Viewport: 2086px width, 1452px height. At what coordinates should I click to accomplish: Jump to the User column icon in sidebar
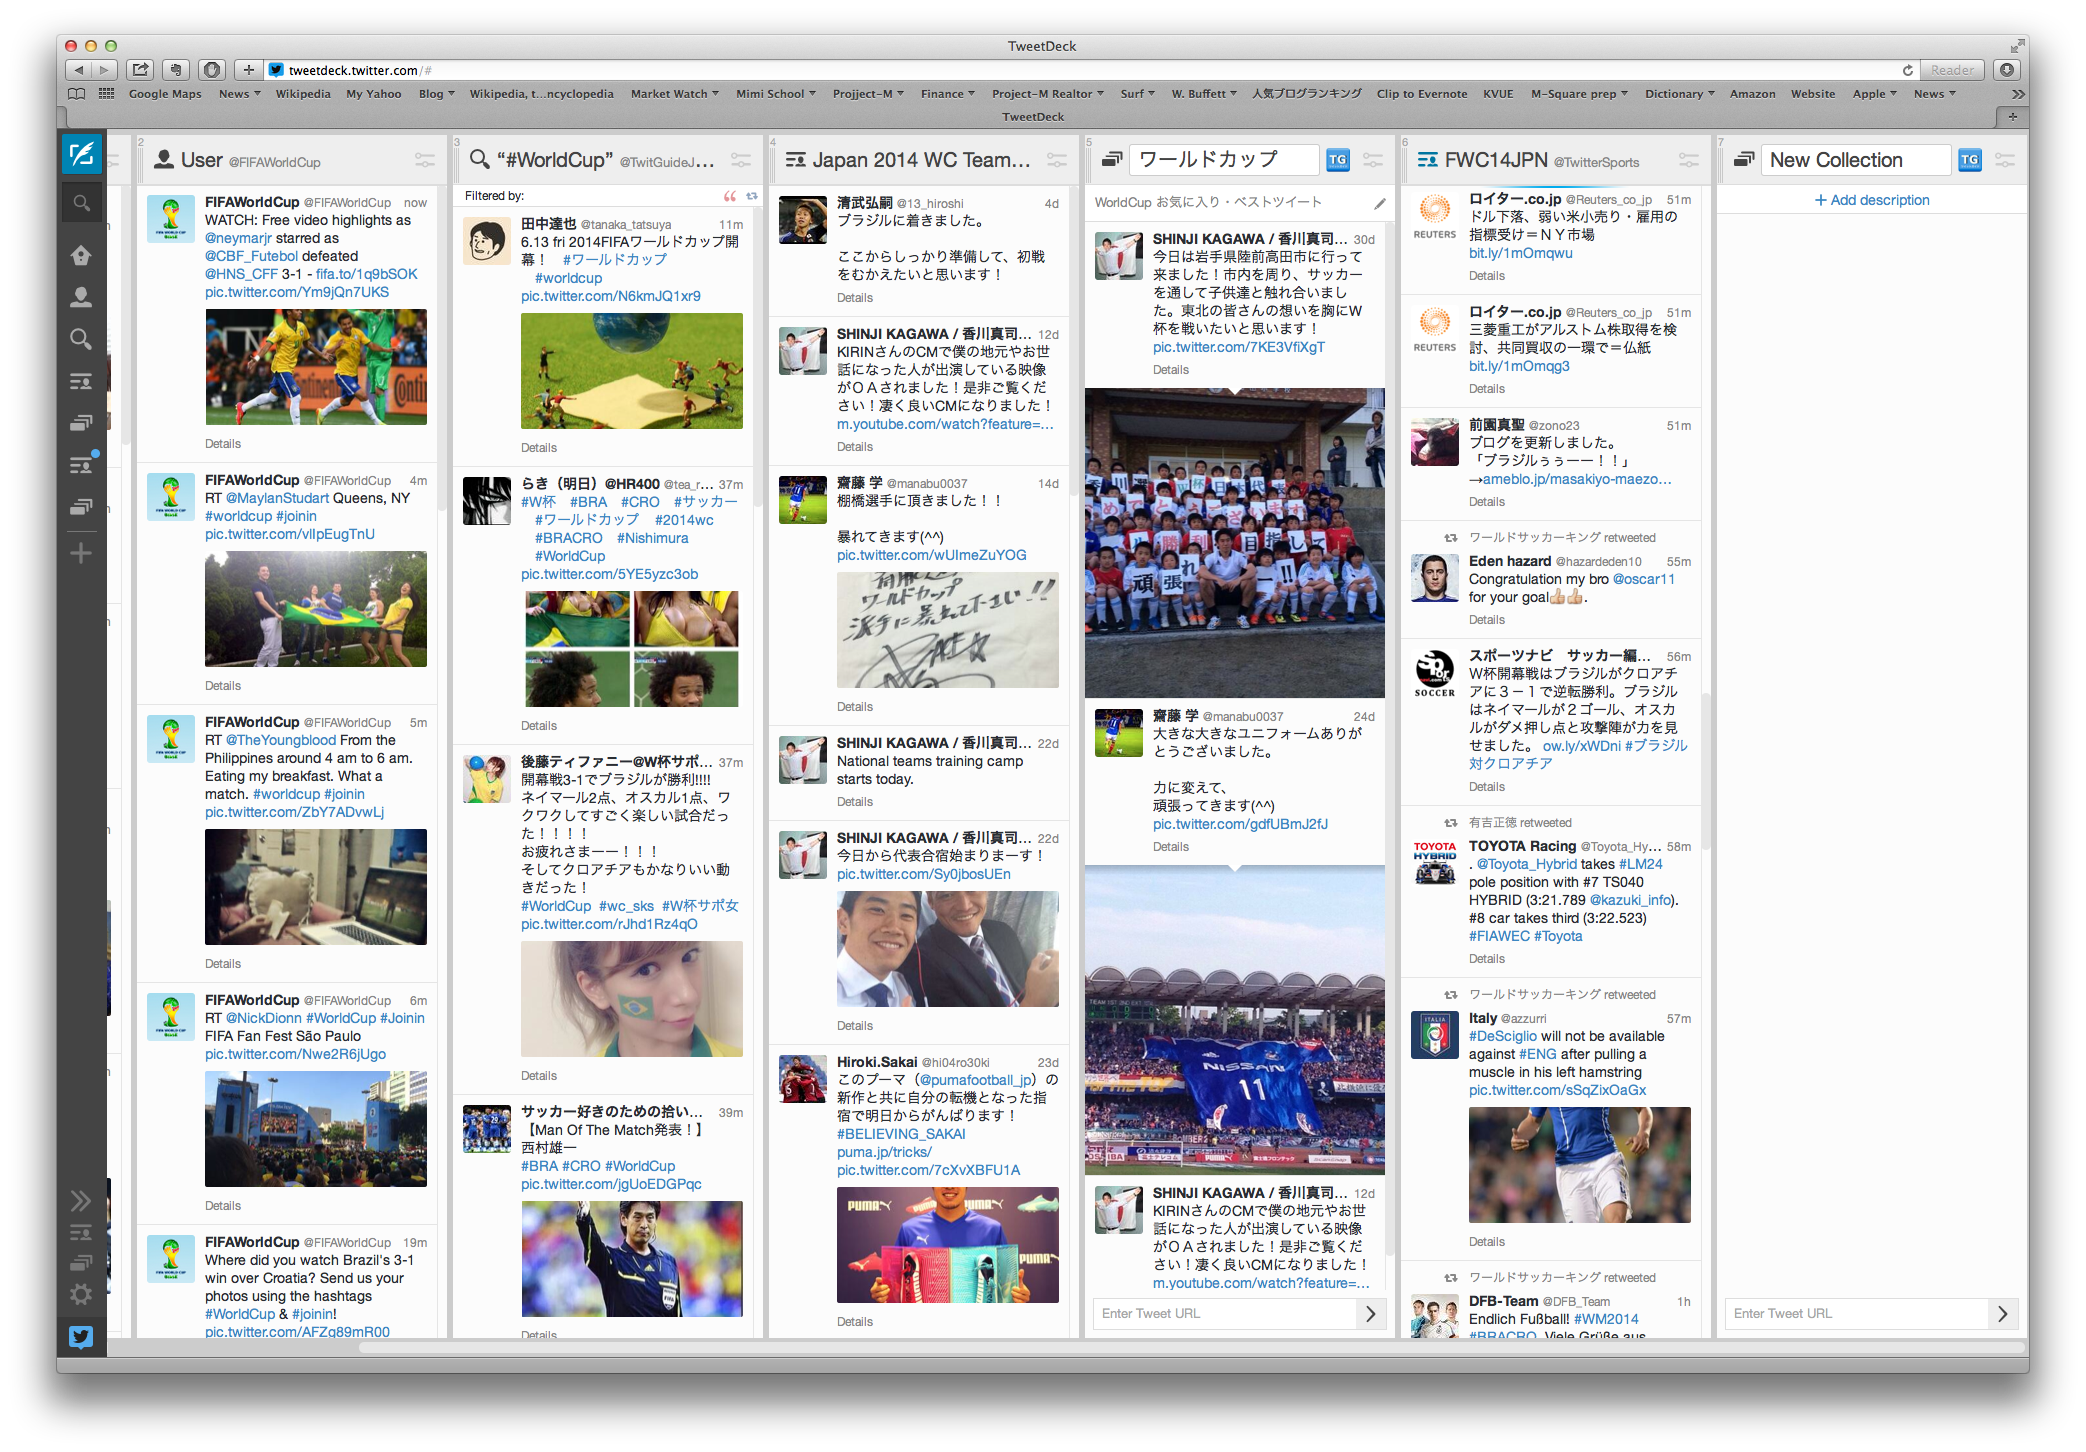(x=81, y=297)
